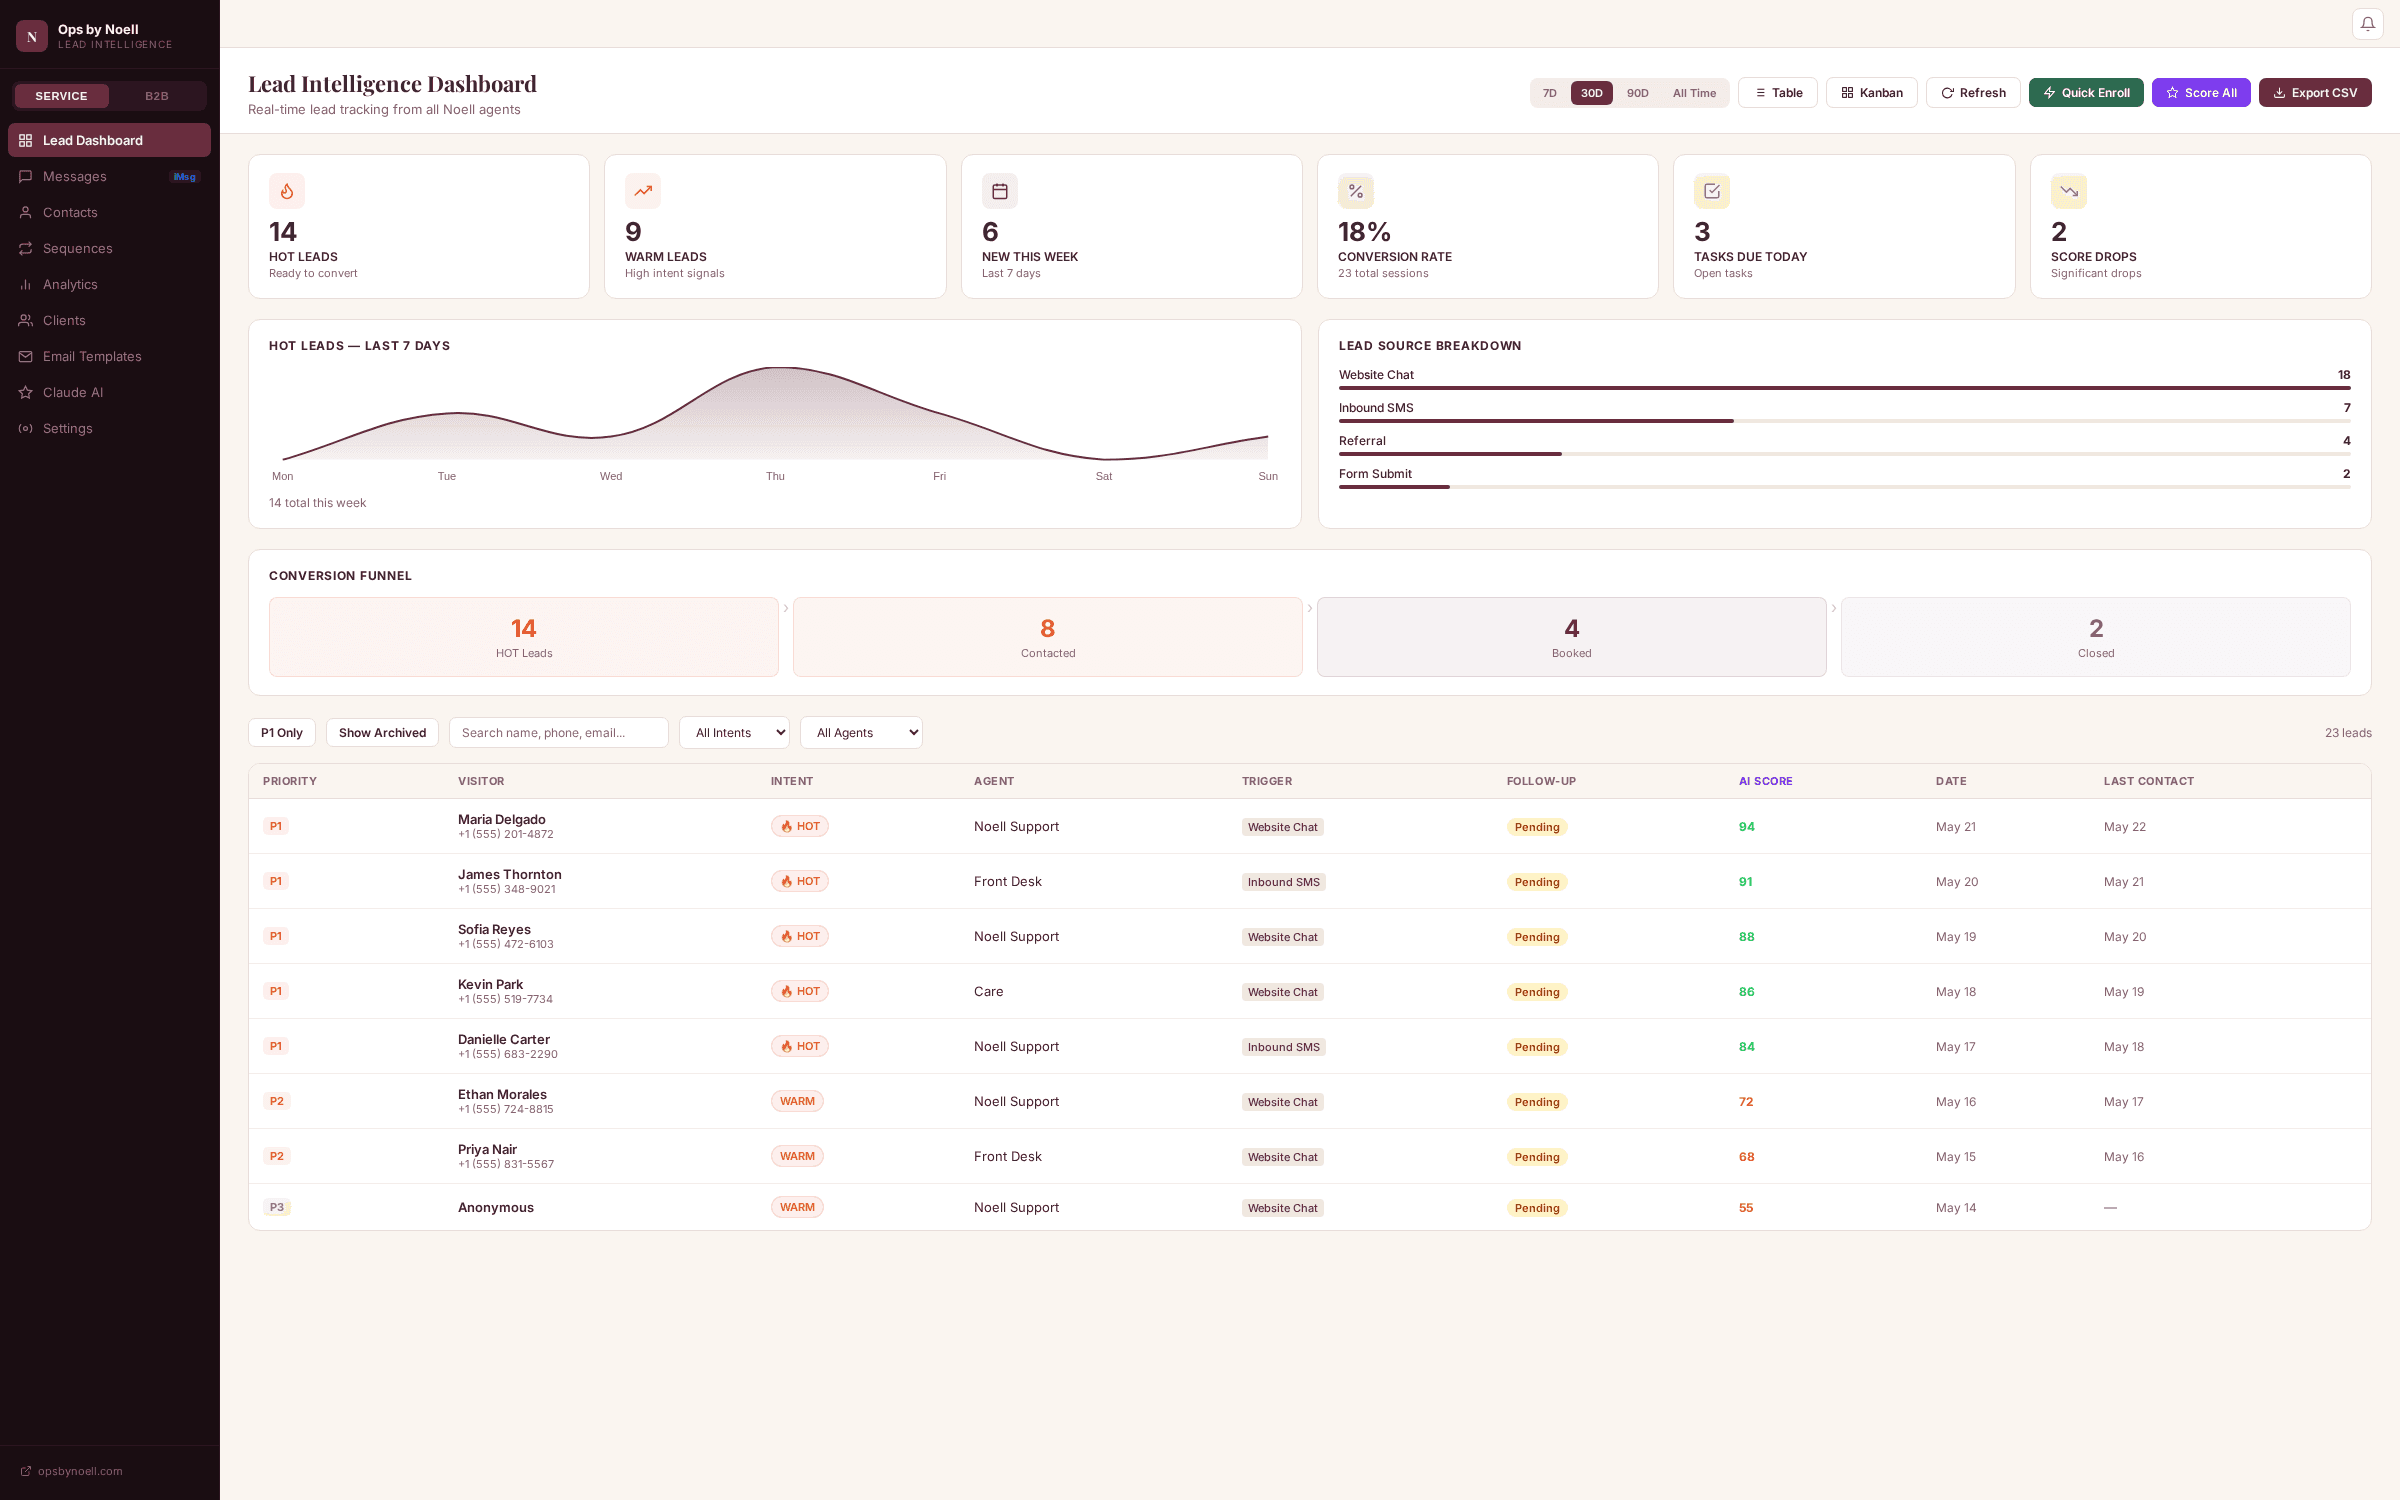
Task: Open the All Agents dropdown
Action: point(861,733)
